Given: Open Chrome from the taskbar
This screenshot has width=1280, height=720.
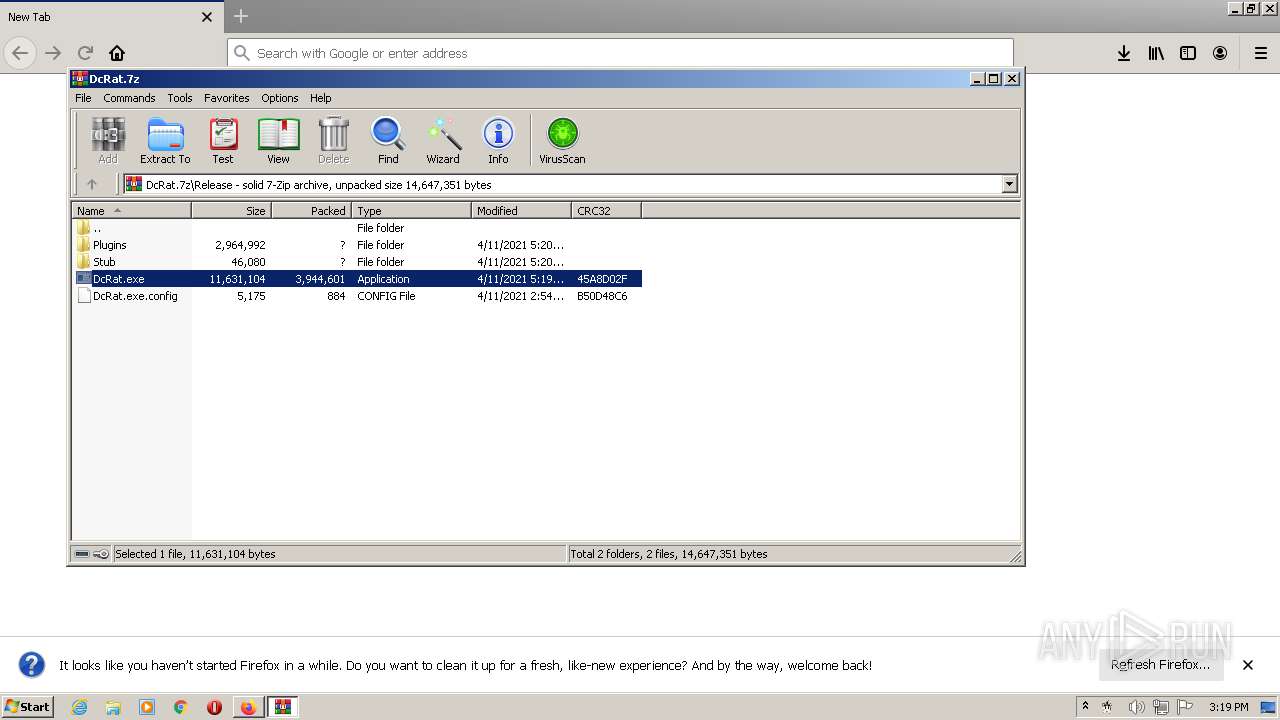Looking at the screenshot, I should coord(181,707).
